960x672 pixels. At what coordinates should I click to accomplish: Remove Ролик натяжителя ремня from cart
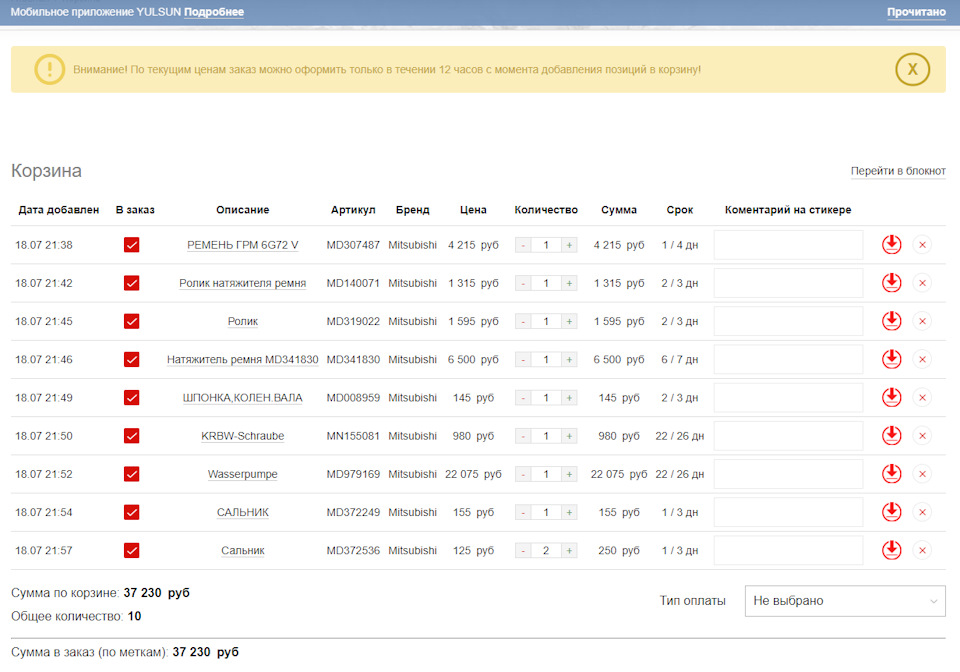pos(922,283)
